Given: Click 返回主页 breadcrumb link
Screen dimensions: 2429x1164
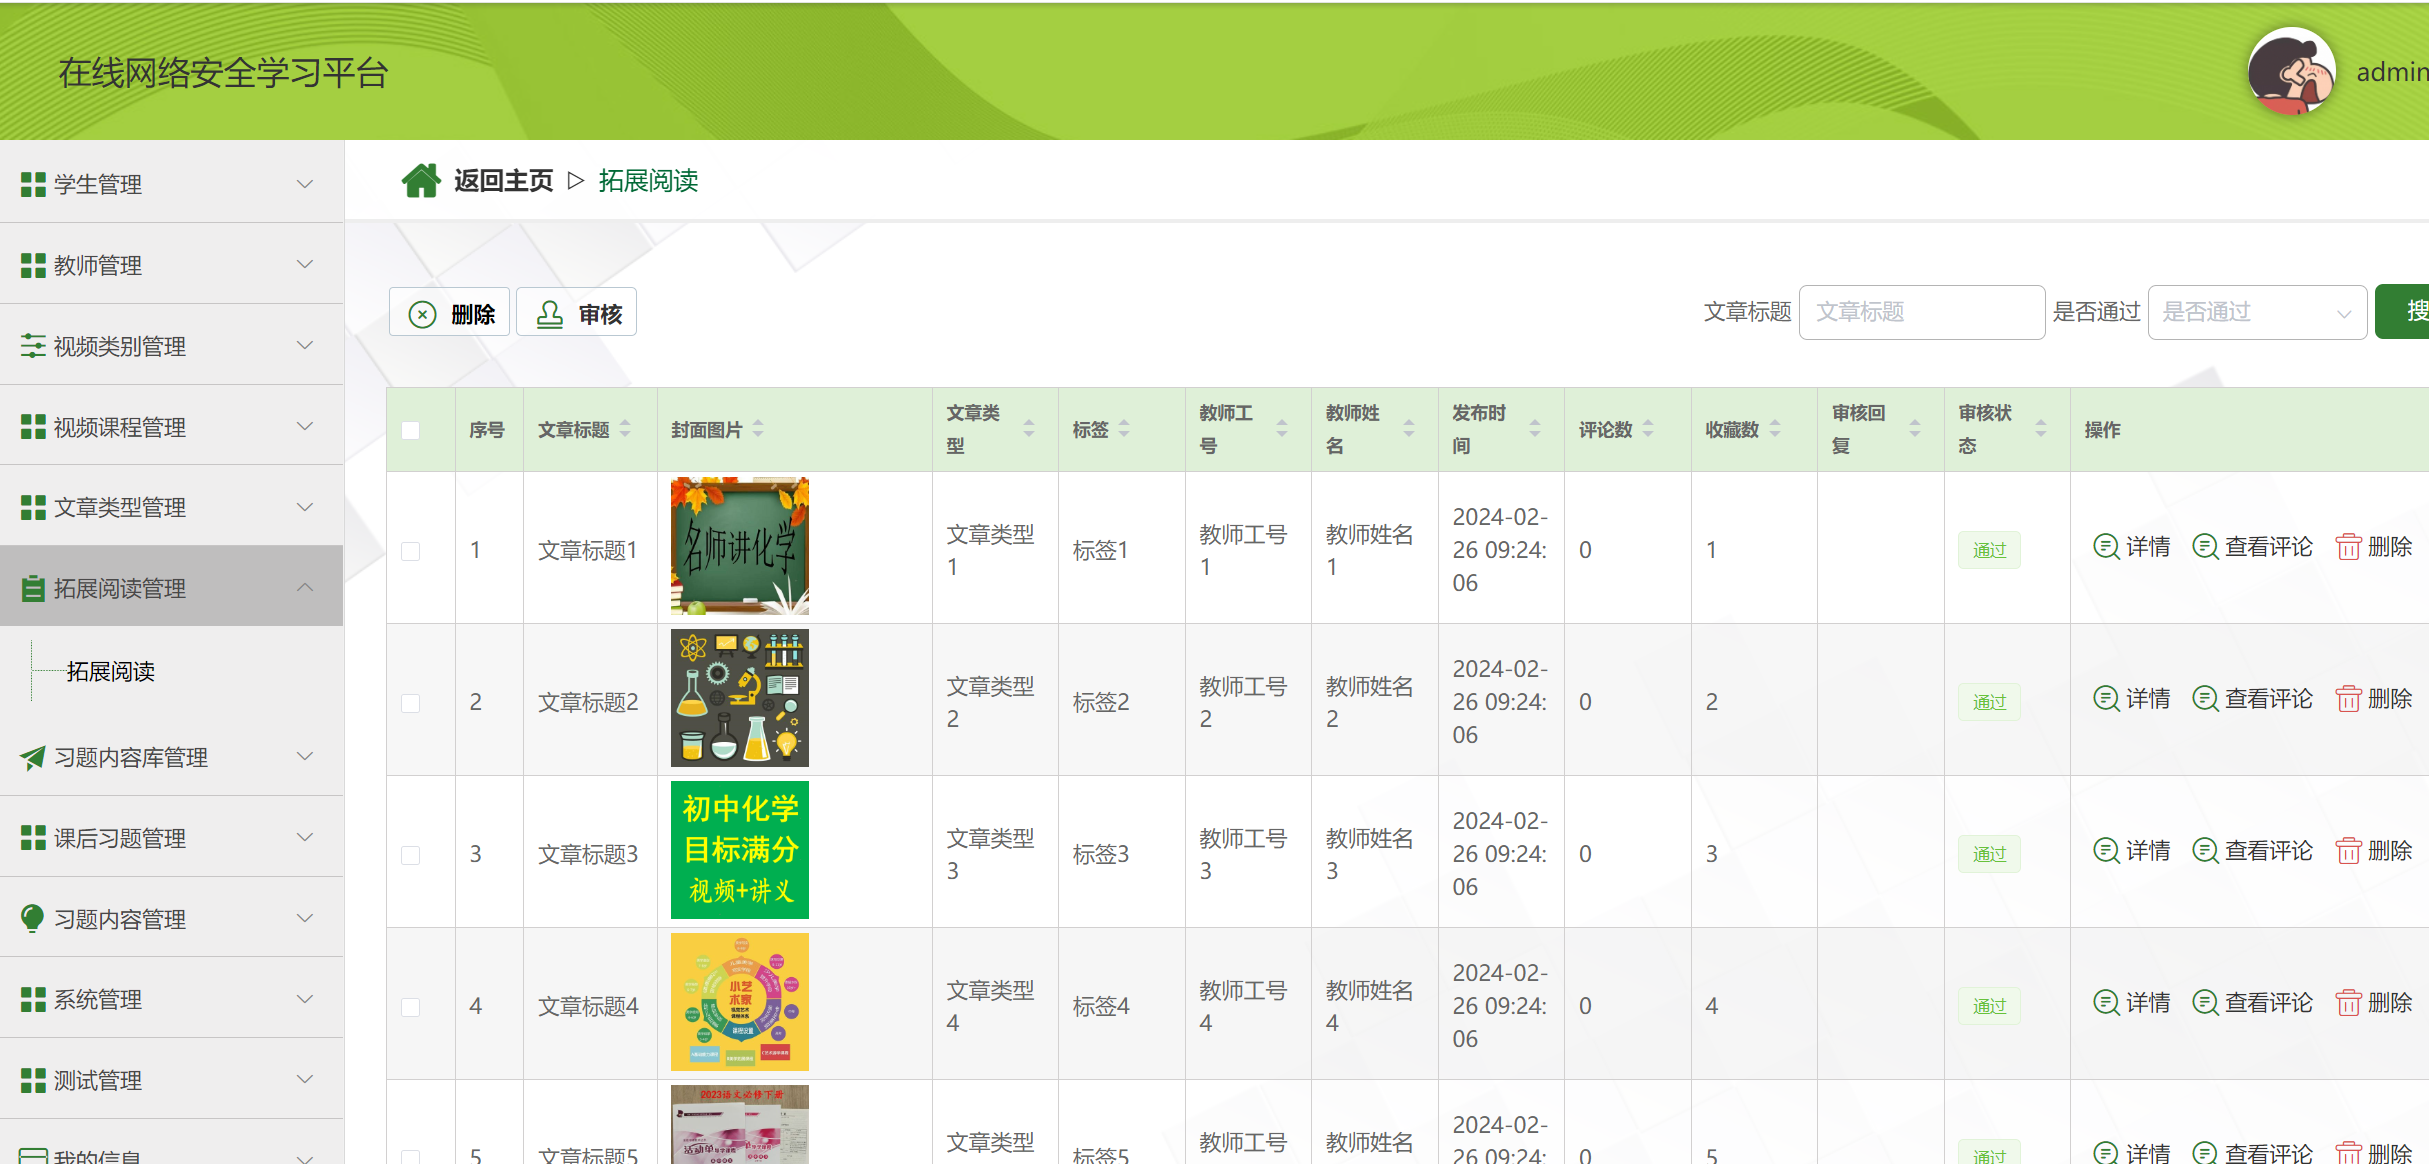Looking at the screenshot, I should pyautogui.click(x=503, y=181).
